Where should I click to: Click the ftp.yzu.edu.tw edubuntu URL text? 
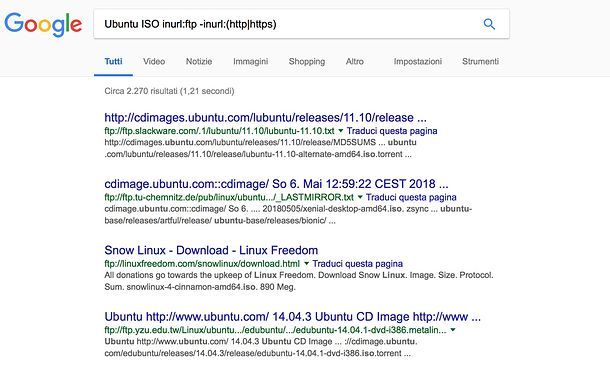[x=275, y=330]
